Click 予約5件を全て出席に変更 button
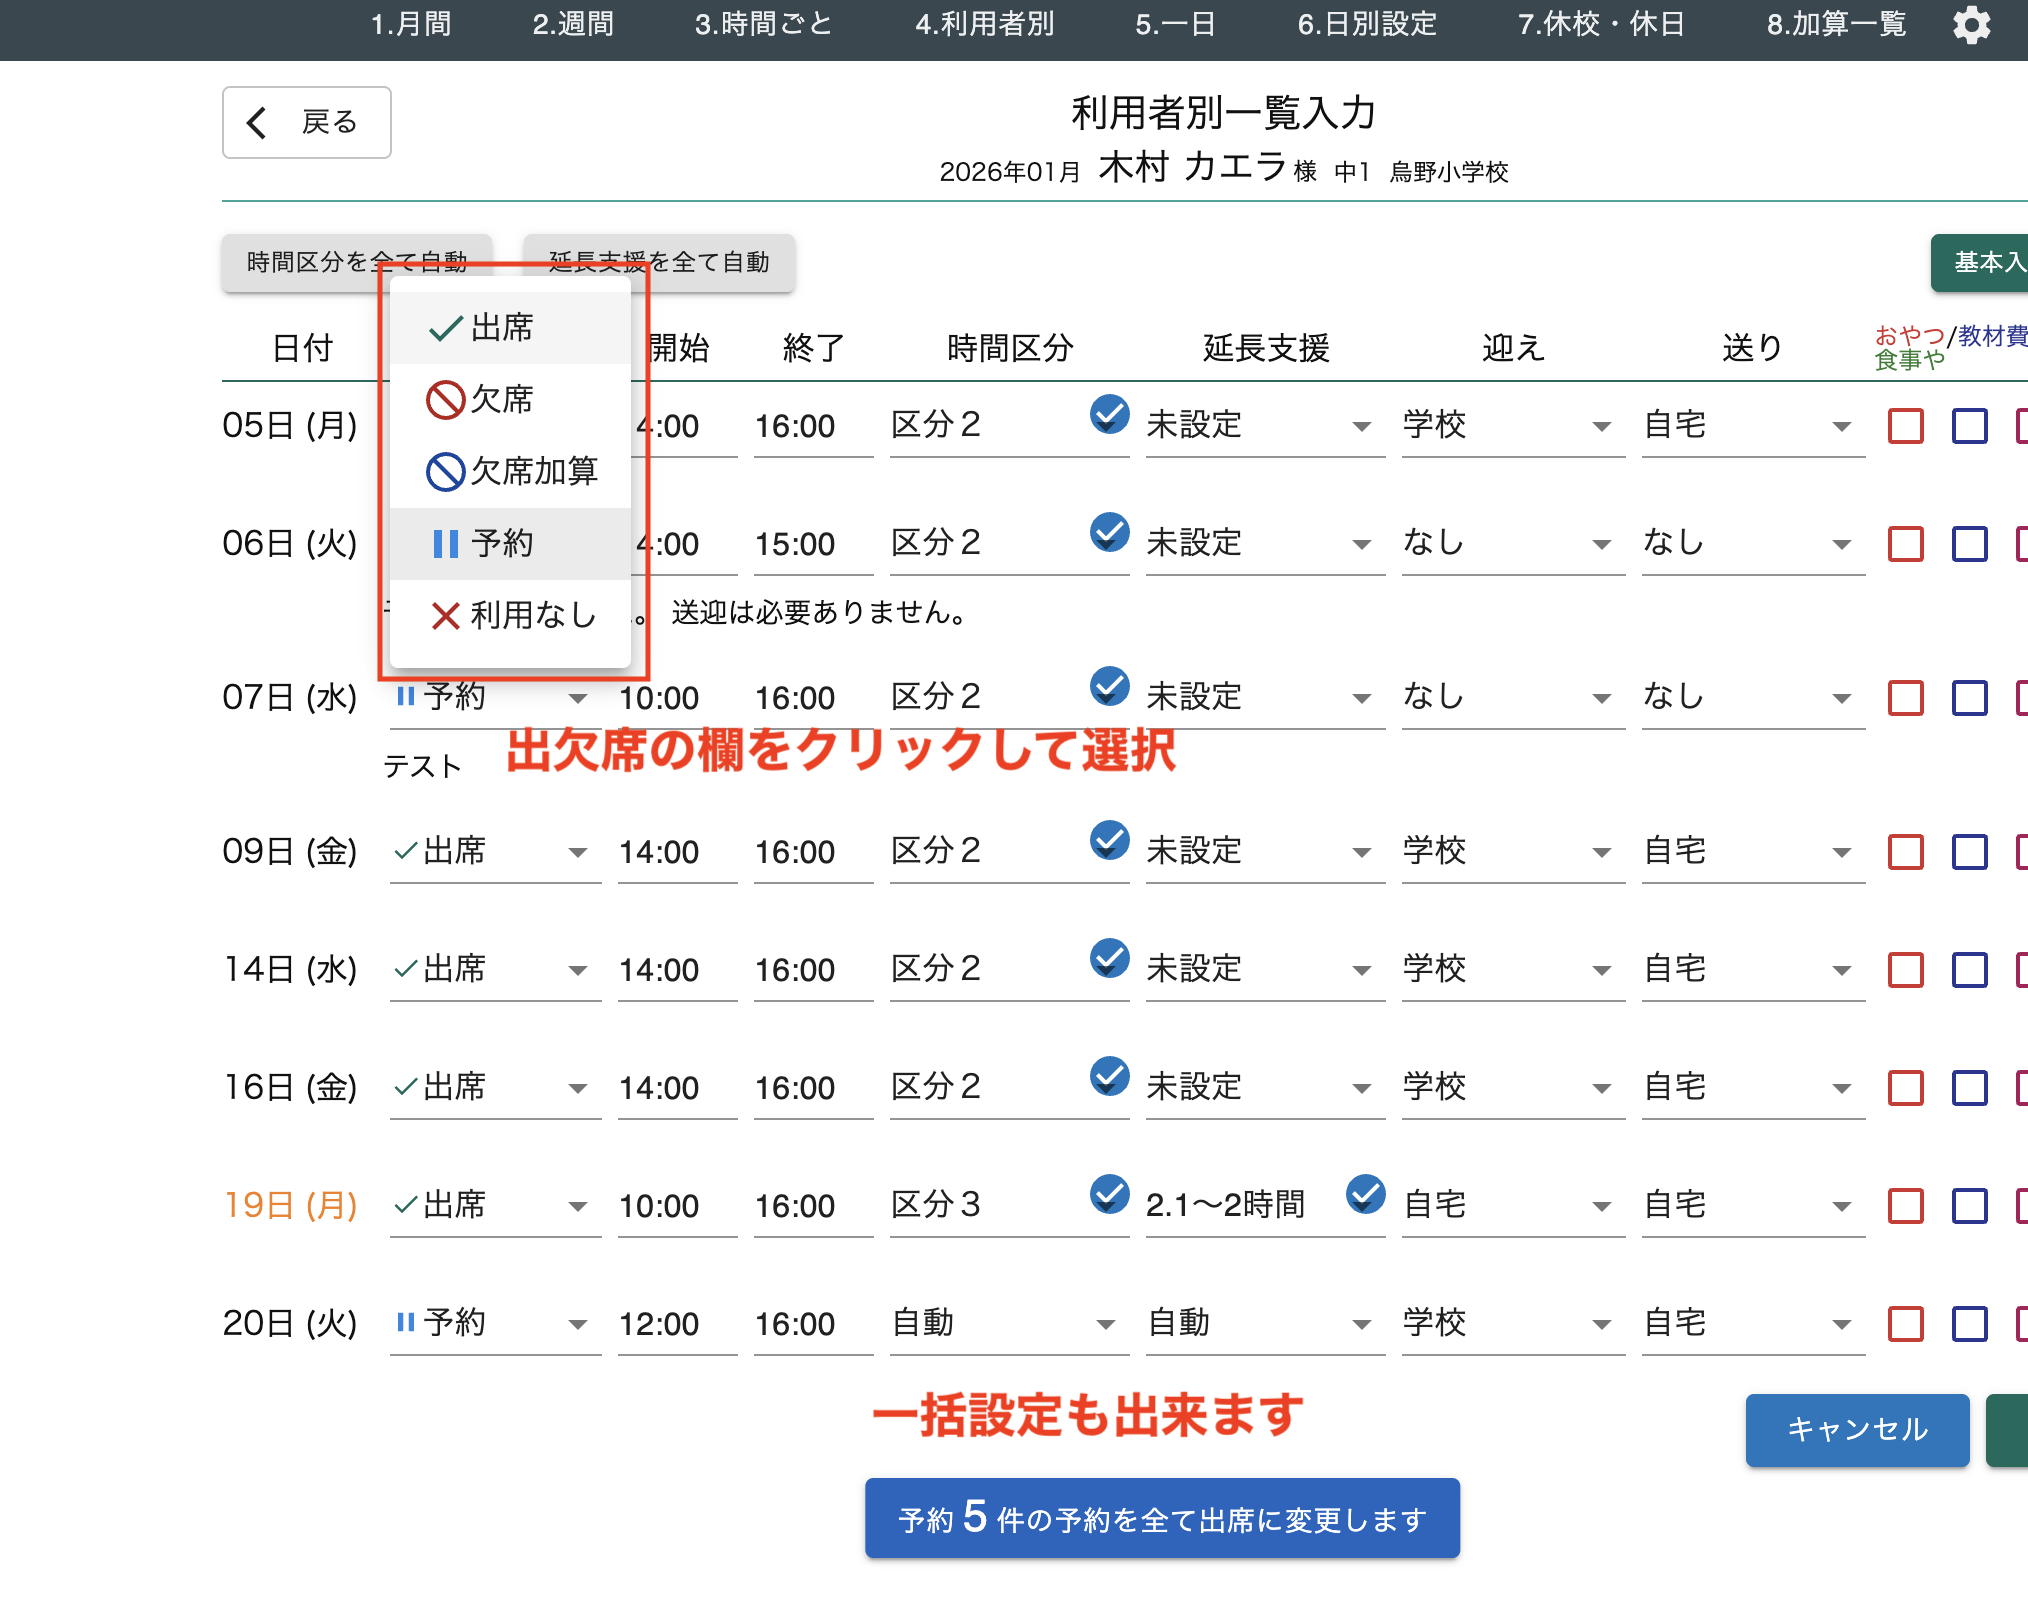 [x=1162, y=1519]
